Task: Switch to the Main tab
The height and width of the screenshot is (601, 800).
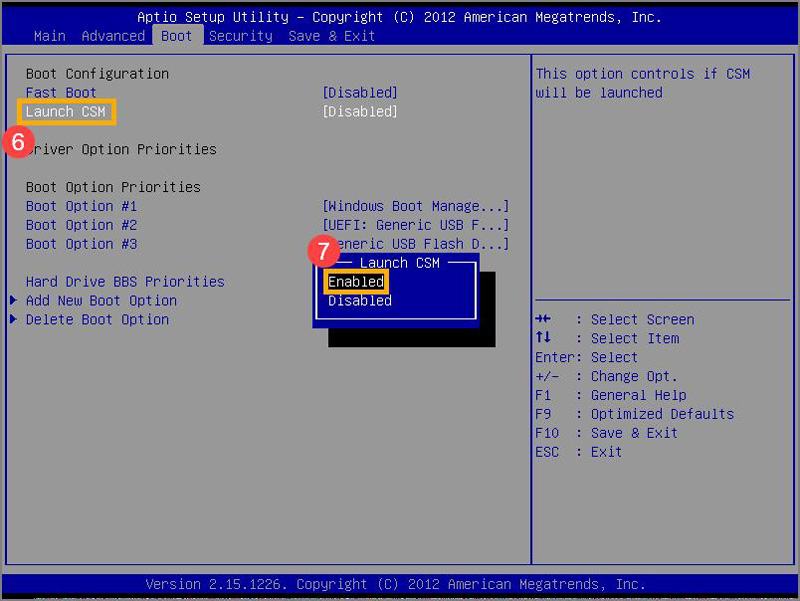Action: pos(49,36)
